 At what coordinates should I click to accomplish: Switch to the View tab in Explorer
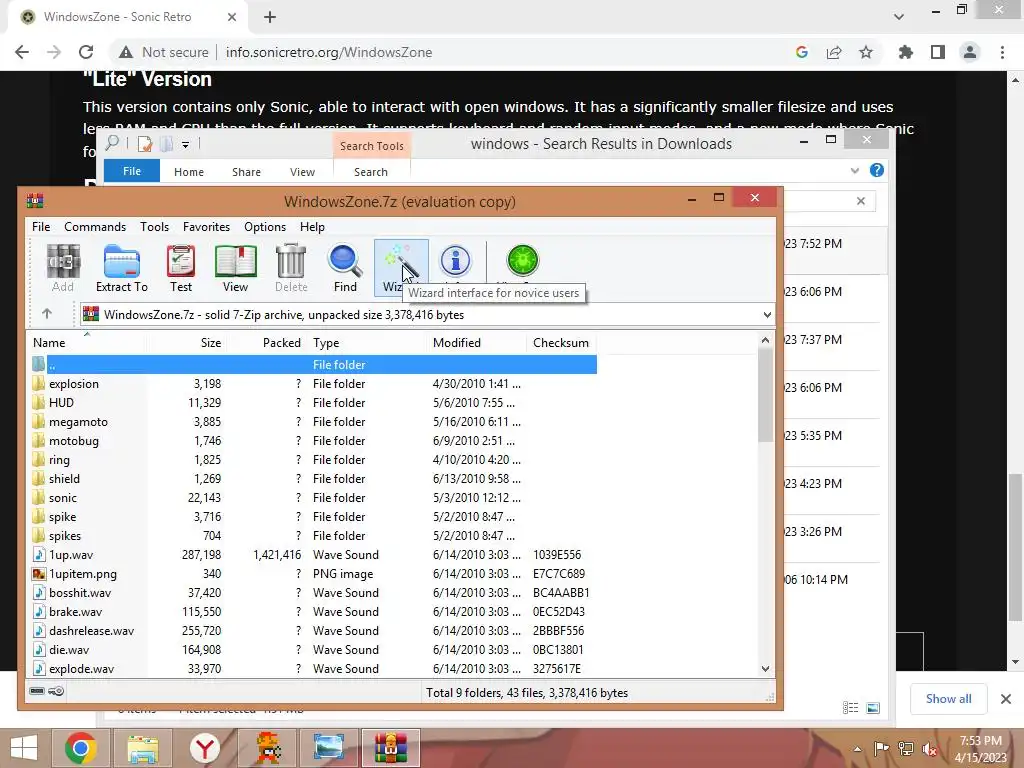point(302,172)
